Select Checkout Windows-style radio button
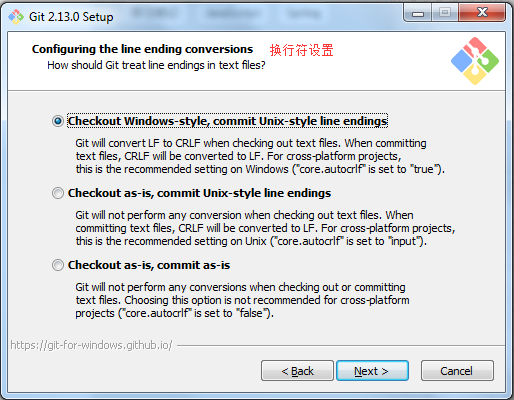The width and height of the screenshot is (514, 400). tap(58, 121)
